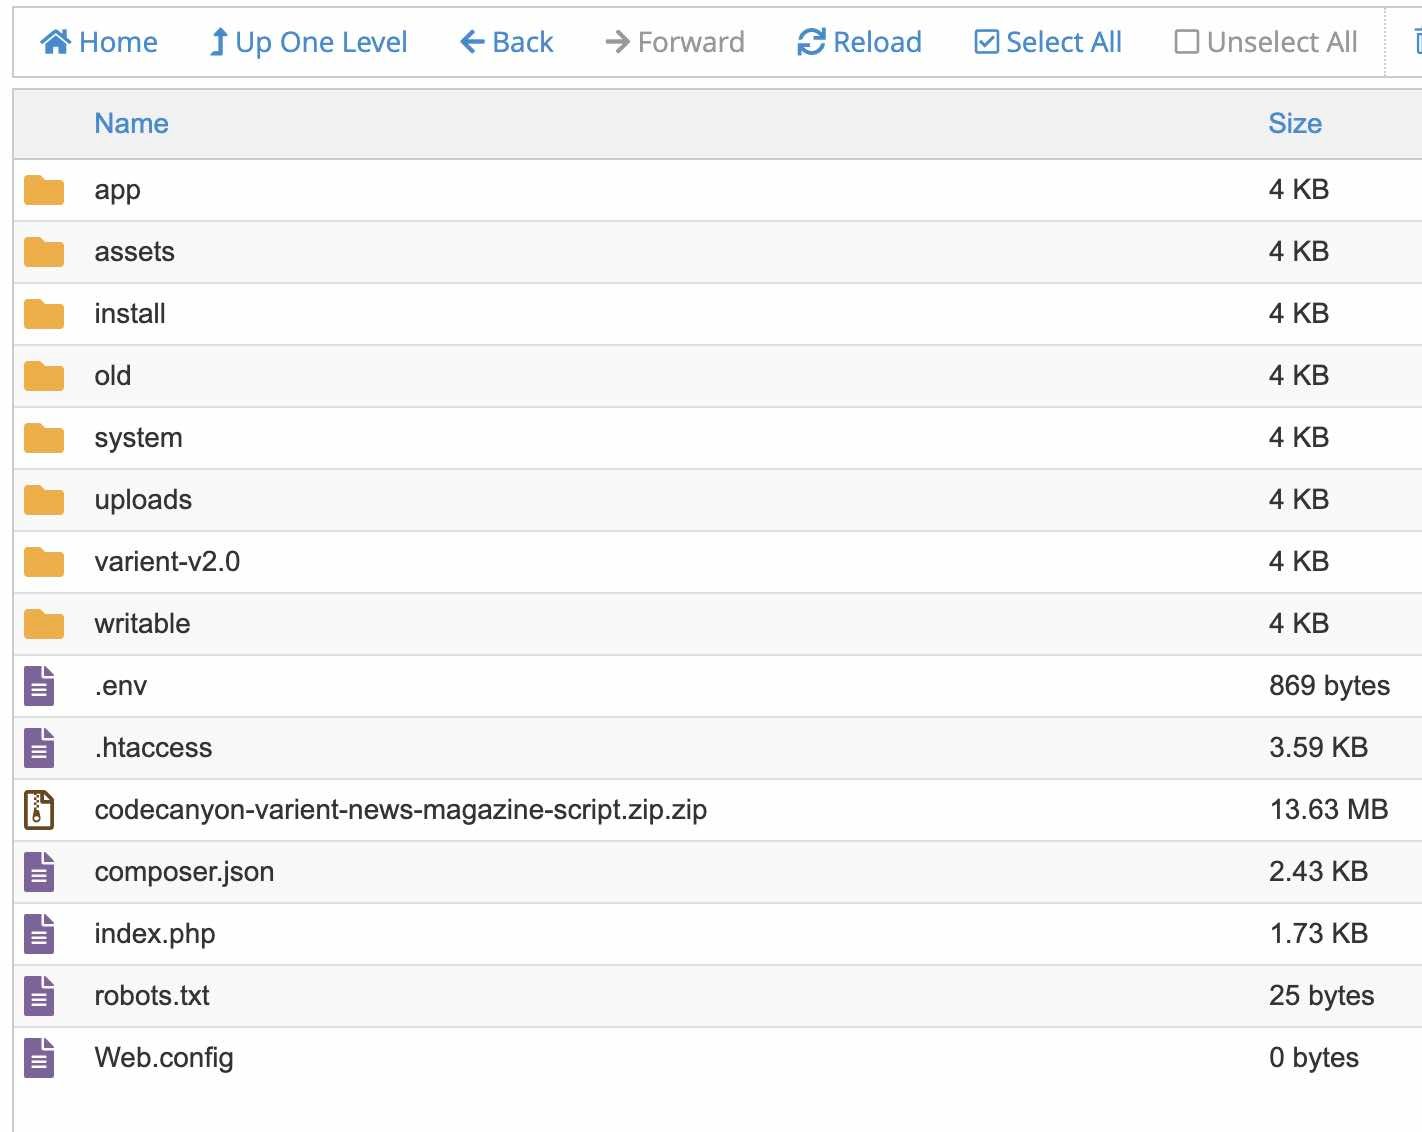Click the Home house icon

[55, 42]
